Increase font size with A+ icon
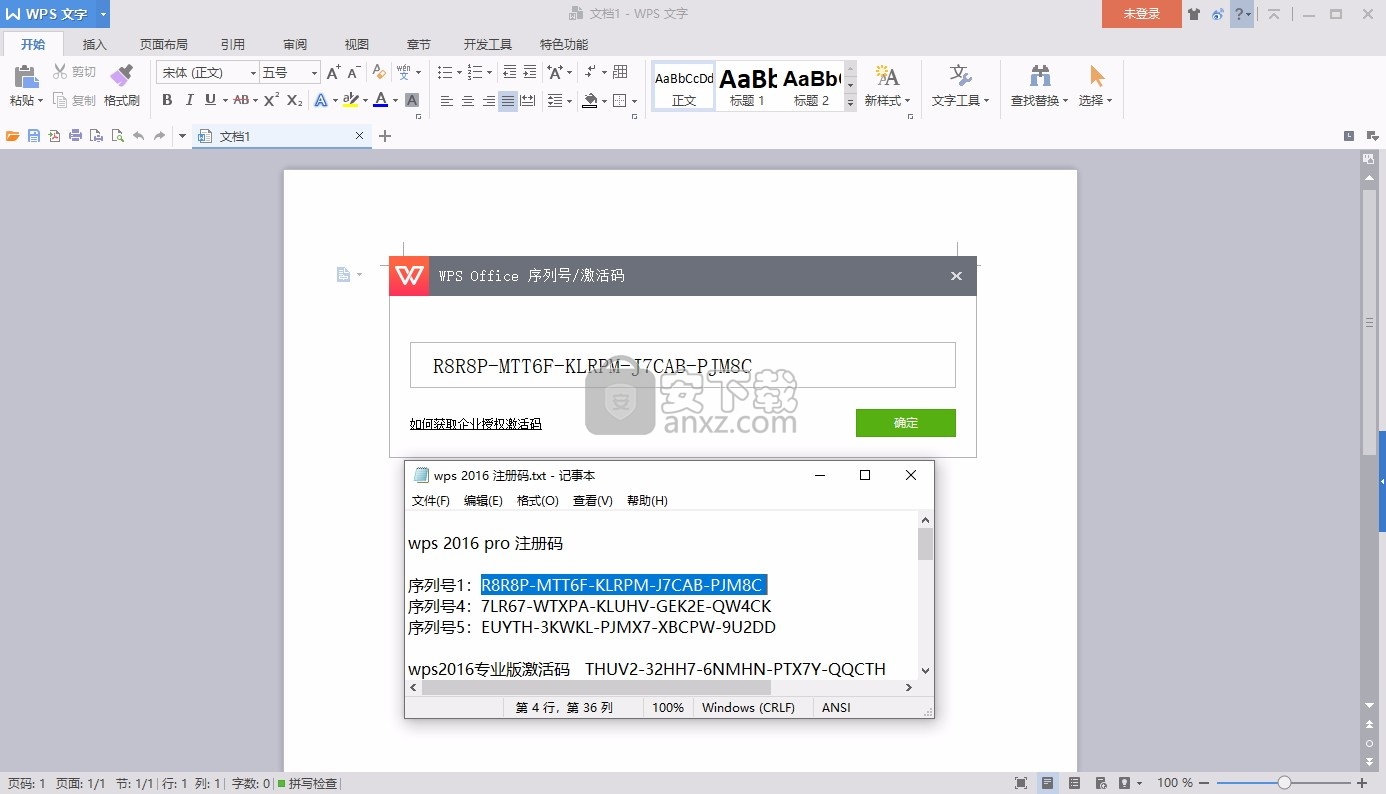 point(334,72)
